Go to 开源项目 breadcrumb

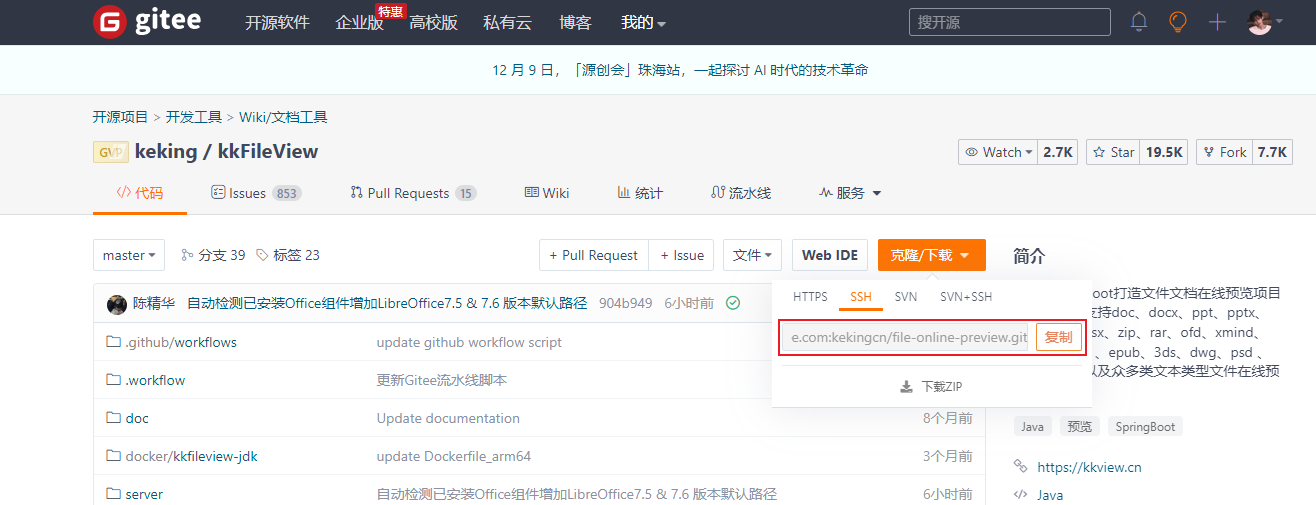(x=120, y=117)
